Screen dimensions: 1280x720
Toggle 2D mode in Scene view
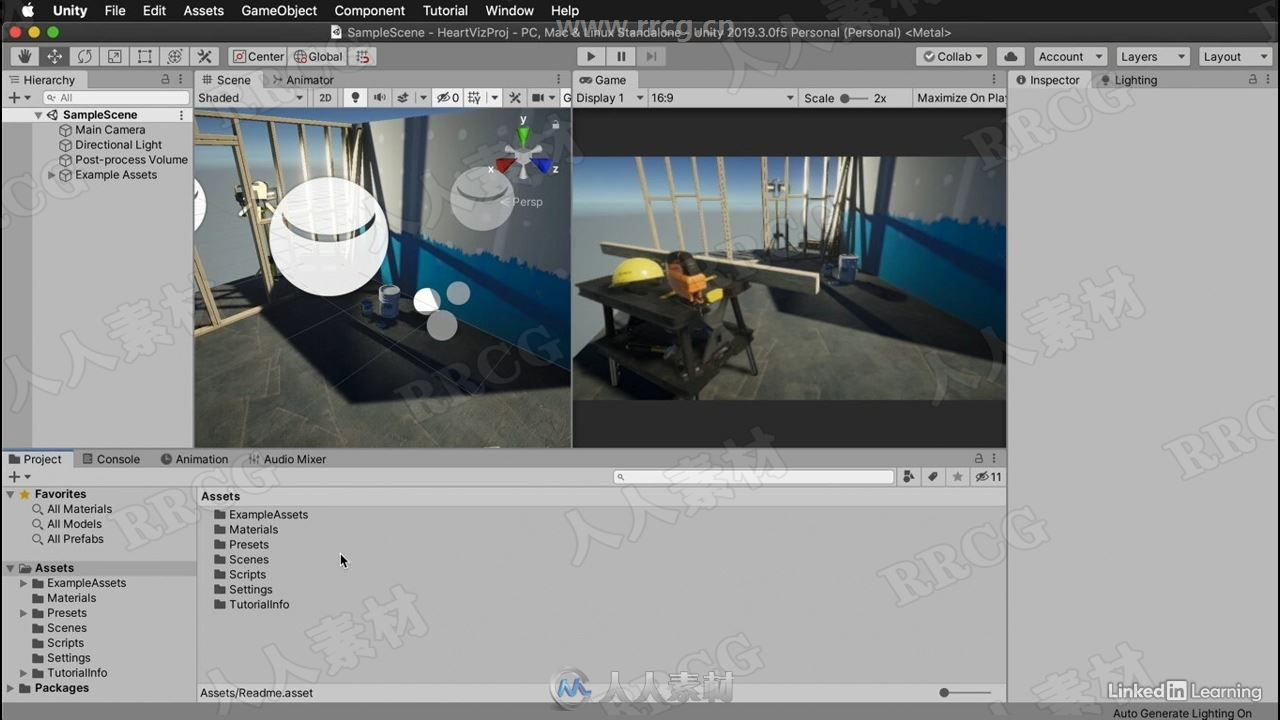325,98
